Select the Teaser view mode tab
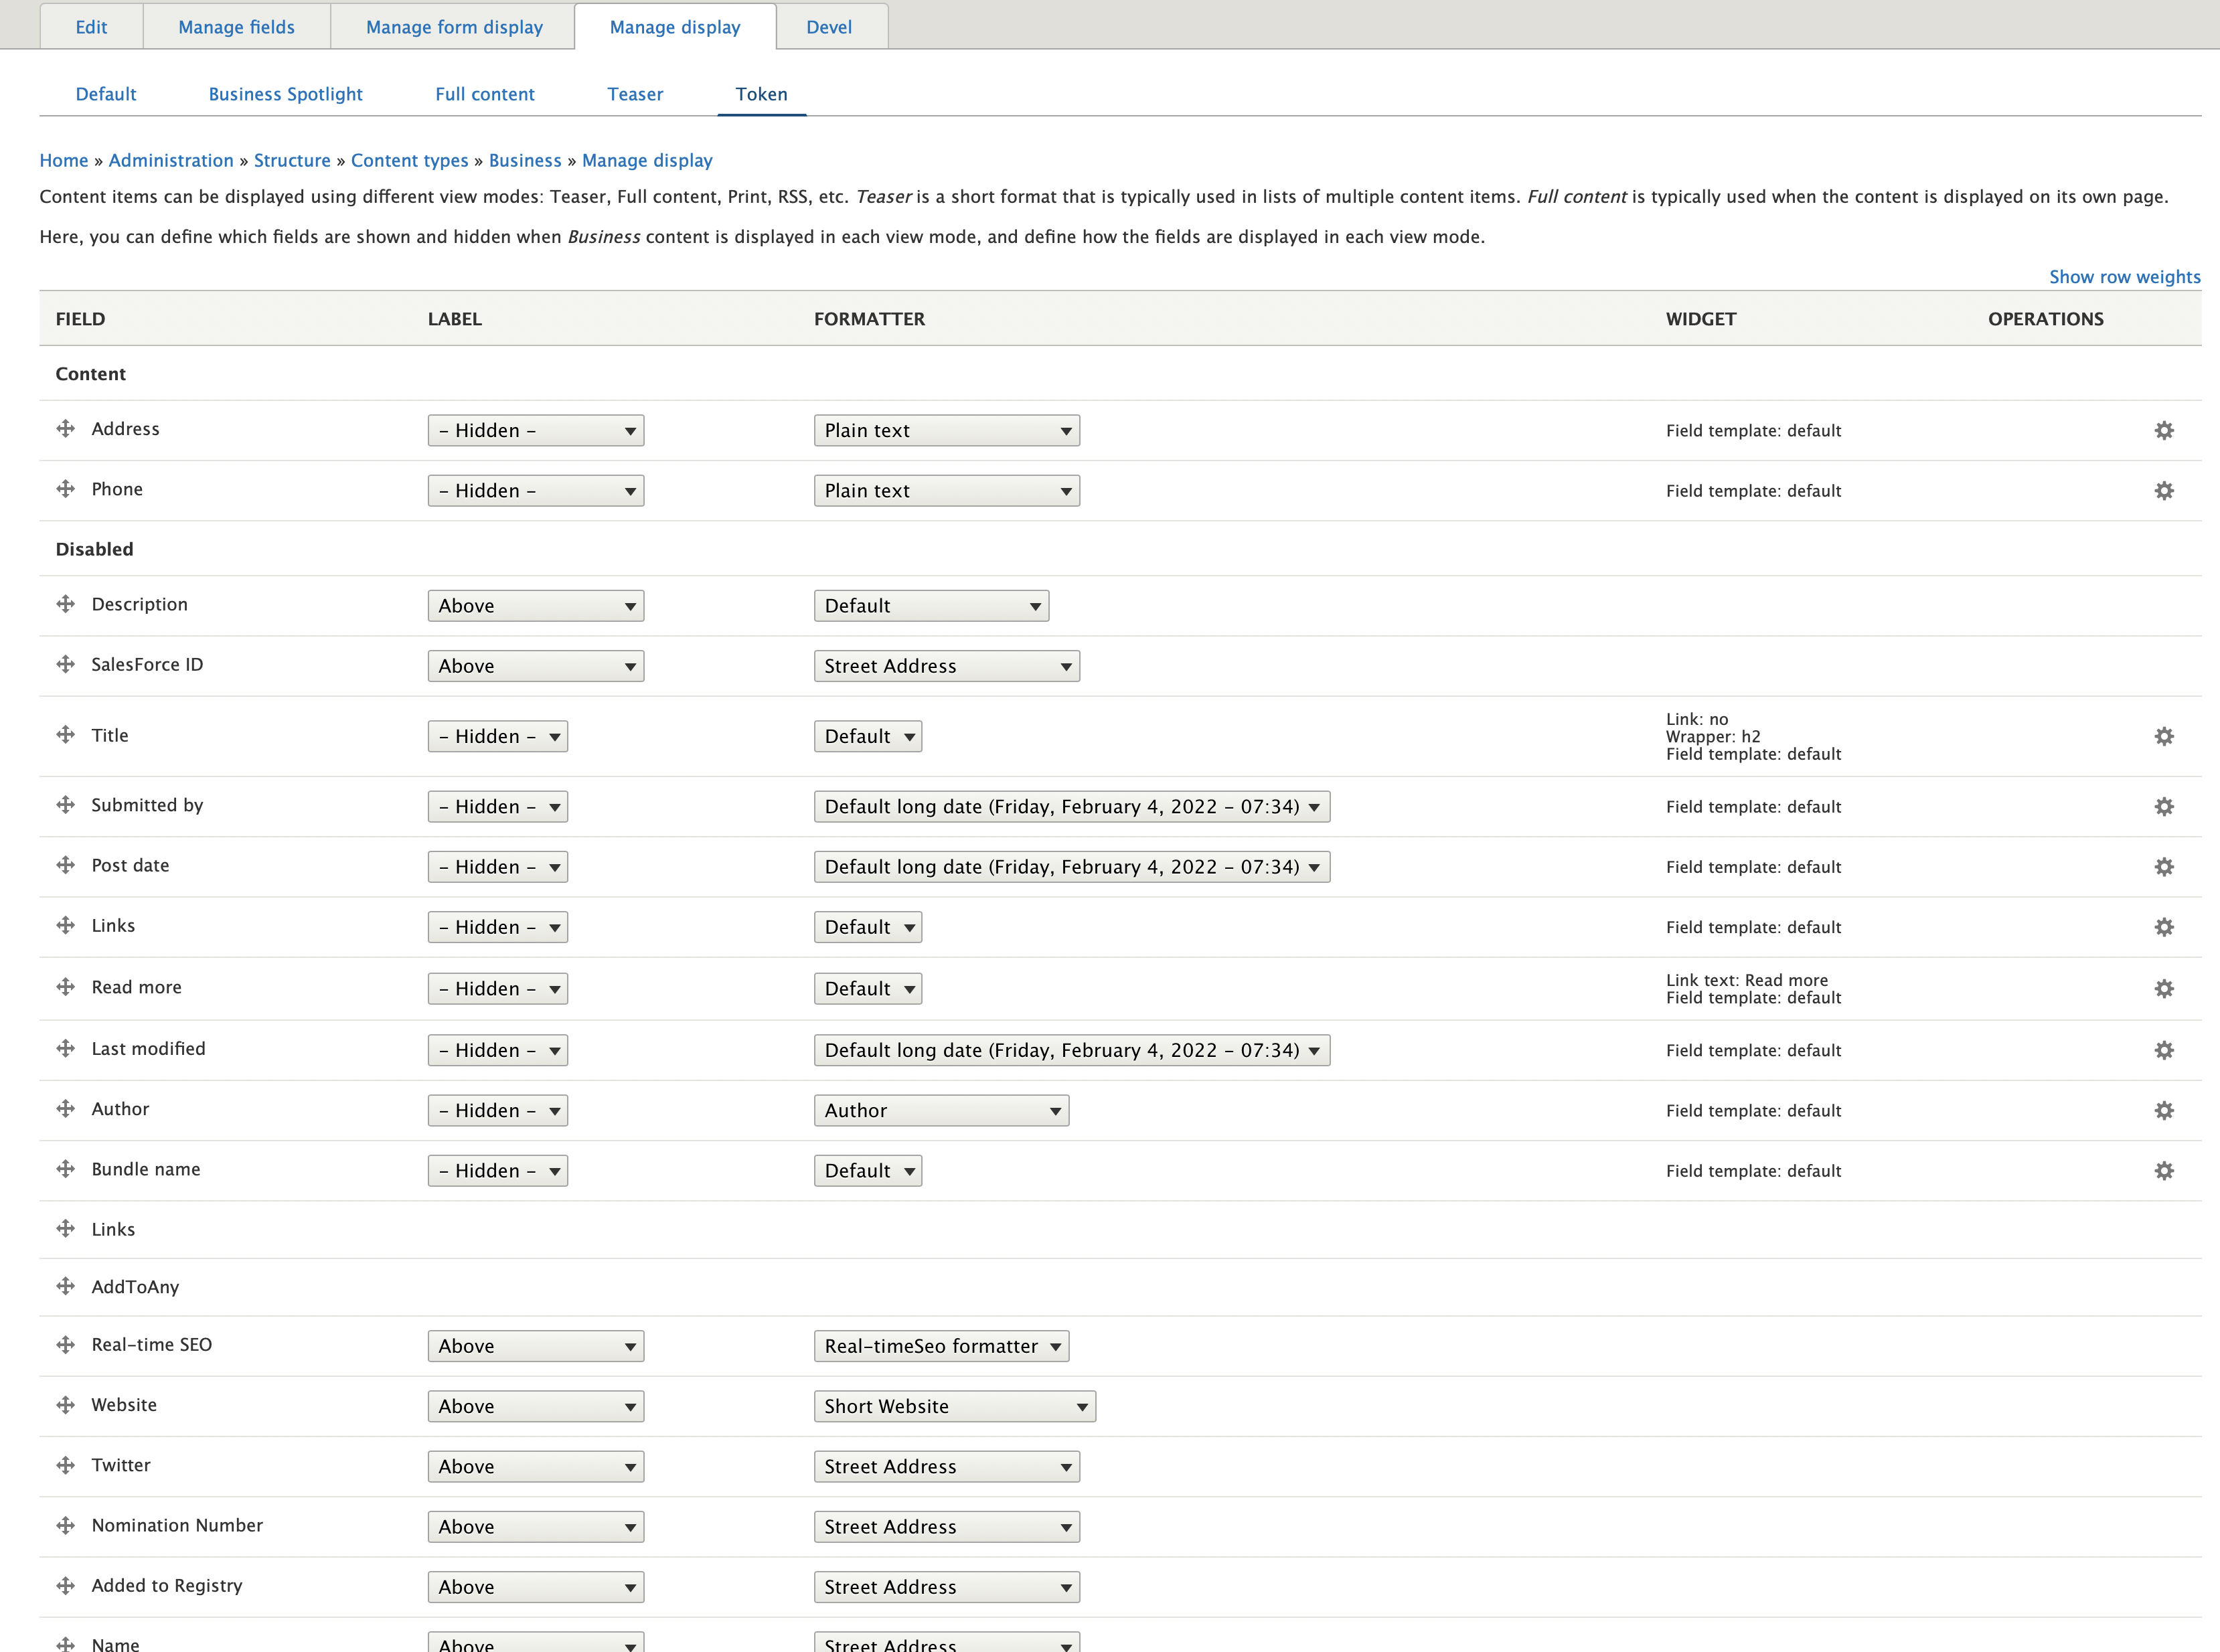2220x1652 pixels. [x=635, y=94]
